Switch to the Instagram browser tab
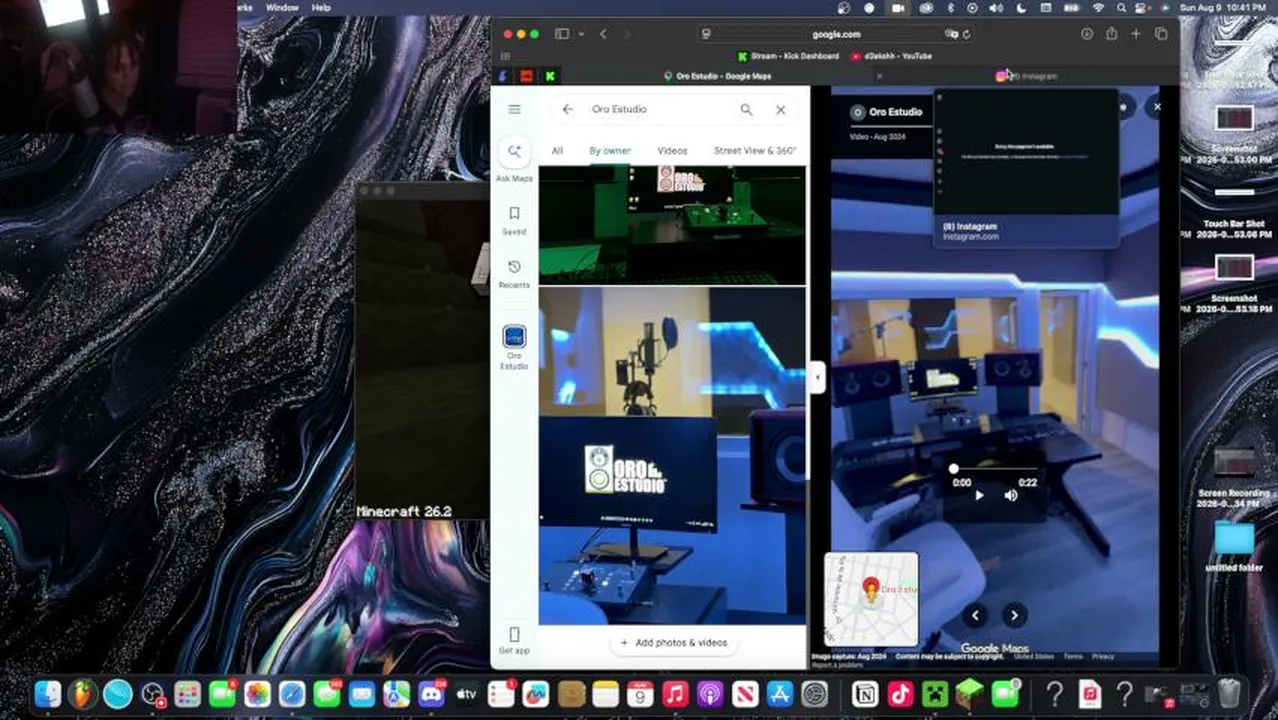 pyautogui.click(x=1027, y=76)
